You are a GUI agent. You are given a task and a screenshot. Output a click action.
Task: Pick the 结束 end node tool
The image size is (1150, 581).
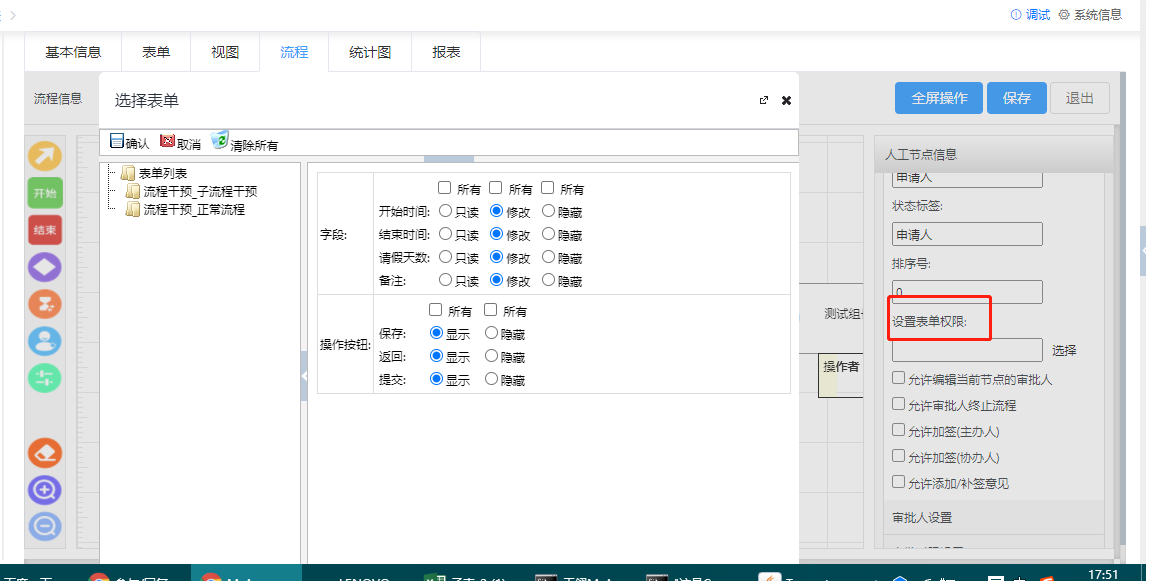tap(45, 230)
